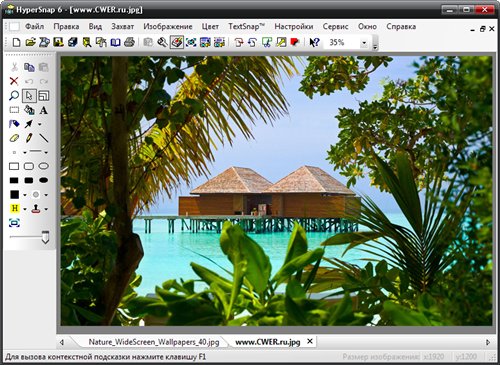The image size is (500, 365).
Task: Switch to Nature_WideScreen_Wallpapers_40.jpg tab
Action: (x=154, y=342)
